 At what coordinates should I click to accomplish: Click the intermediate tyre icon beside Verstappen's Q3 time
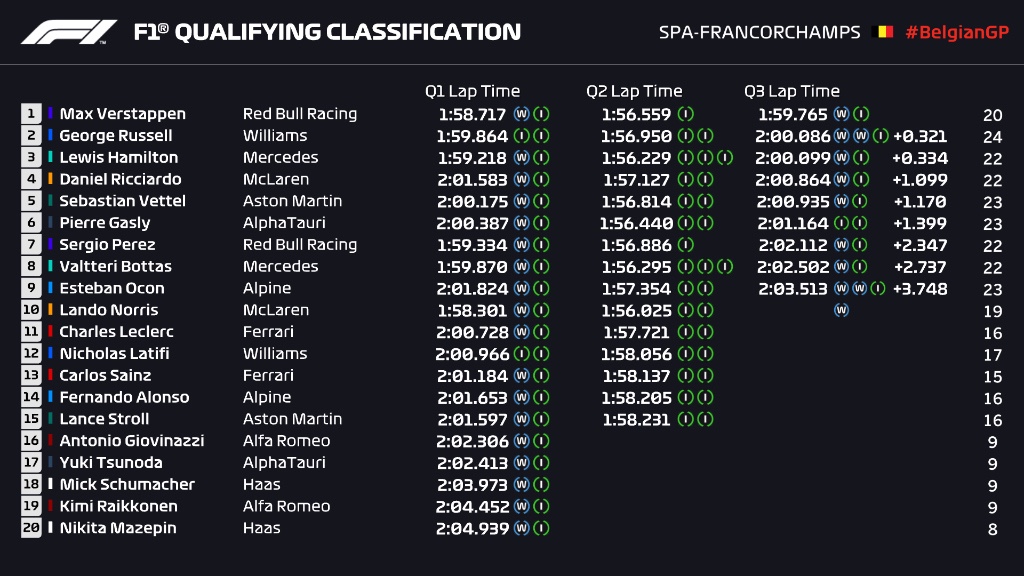(861, 114)
